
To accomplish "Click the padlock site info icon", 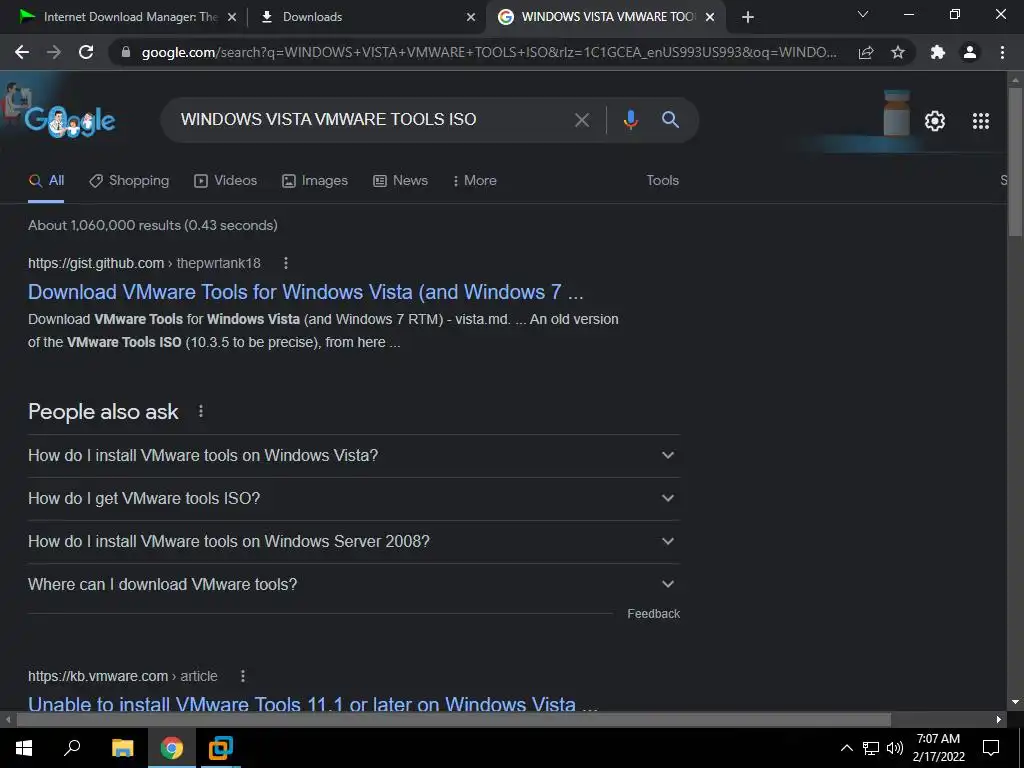I will [126, 52].
